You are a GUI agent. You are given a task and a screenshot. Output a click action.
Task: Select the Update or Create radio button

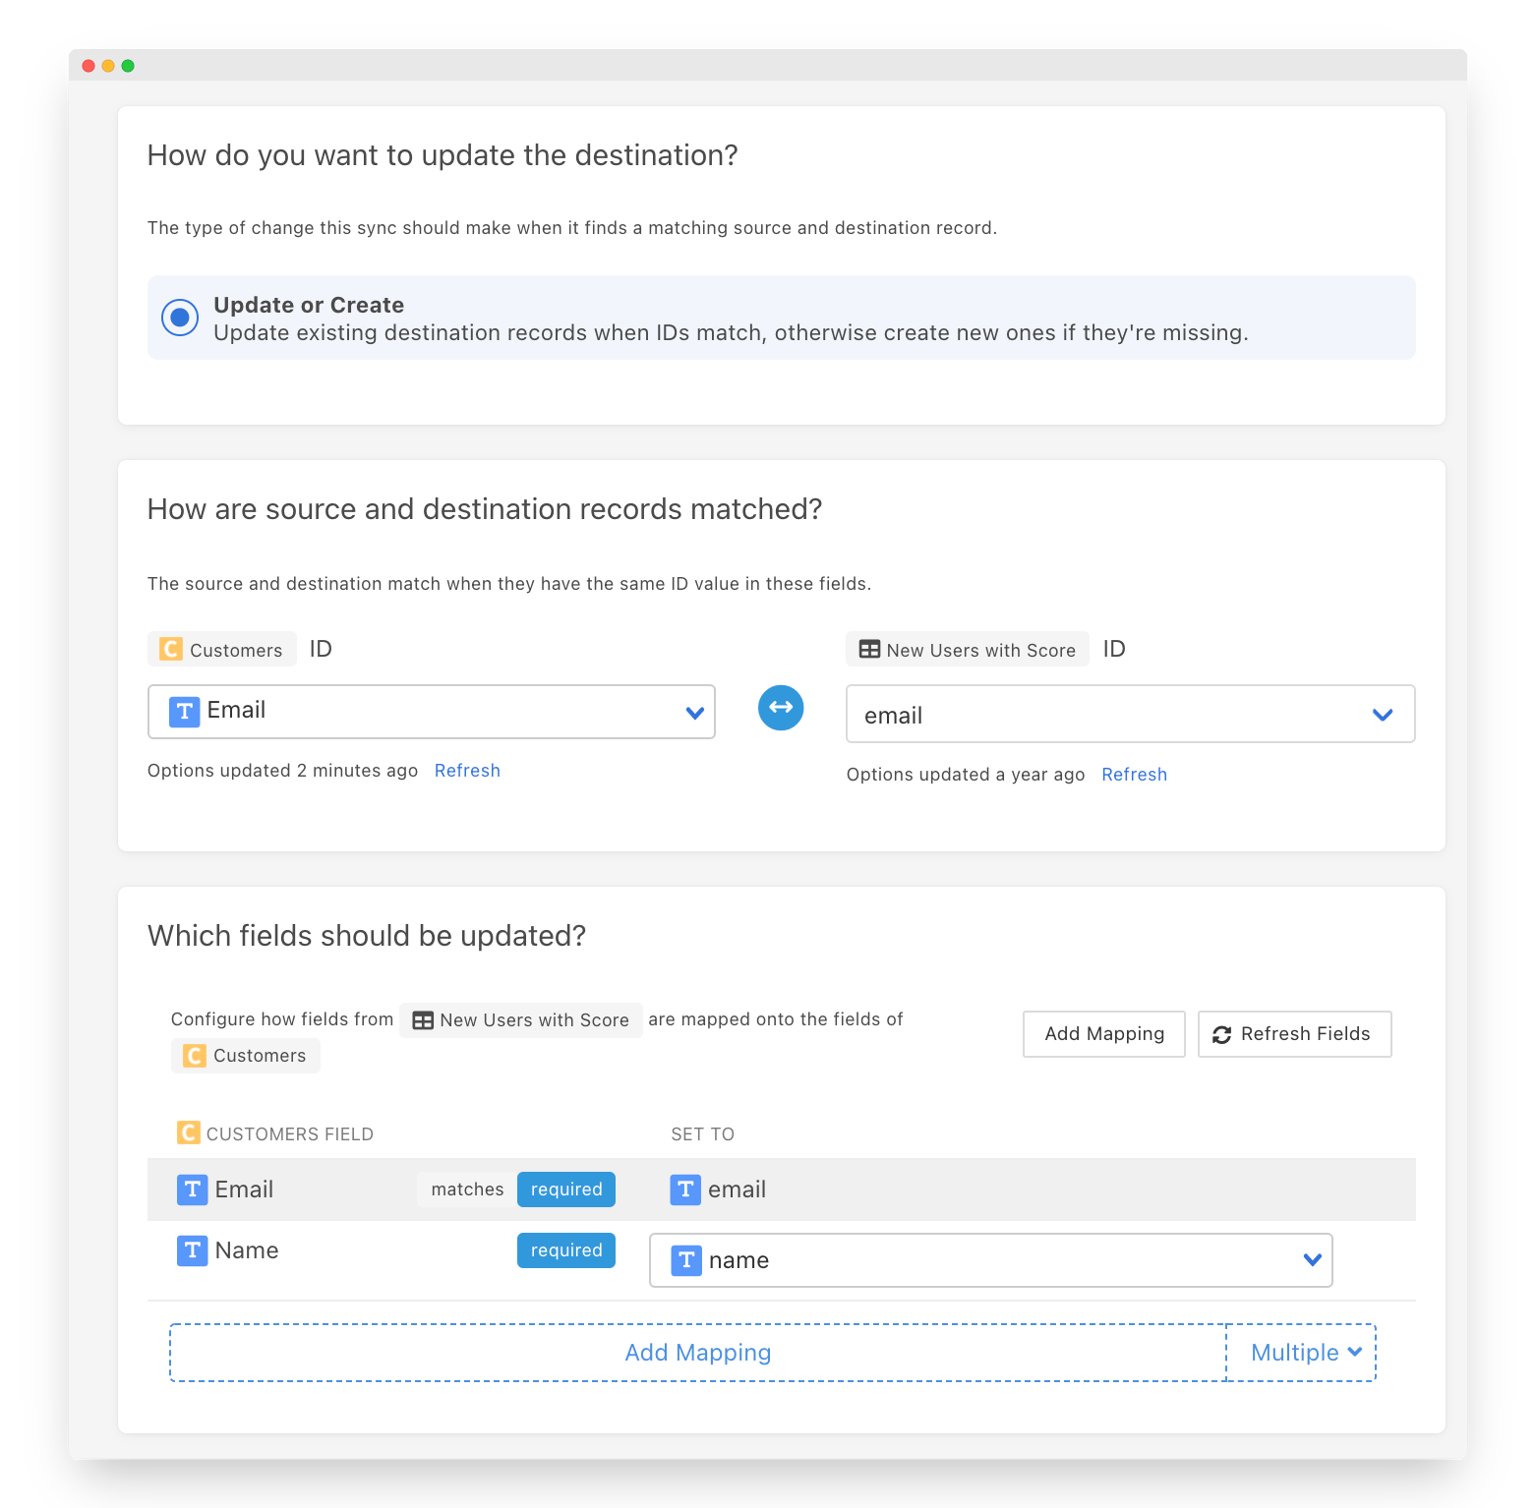[180, 318]
